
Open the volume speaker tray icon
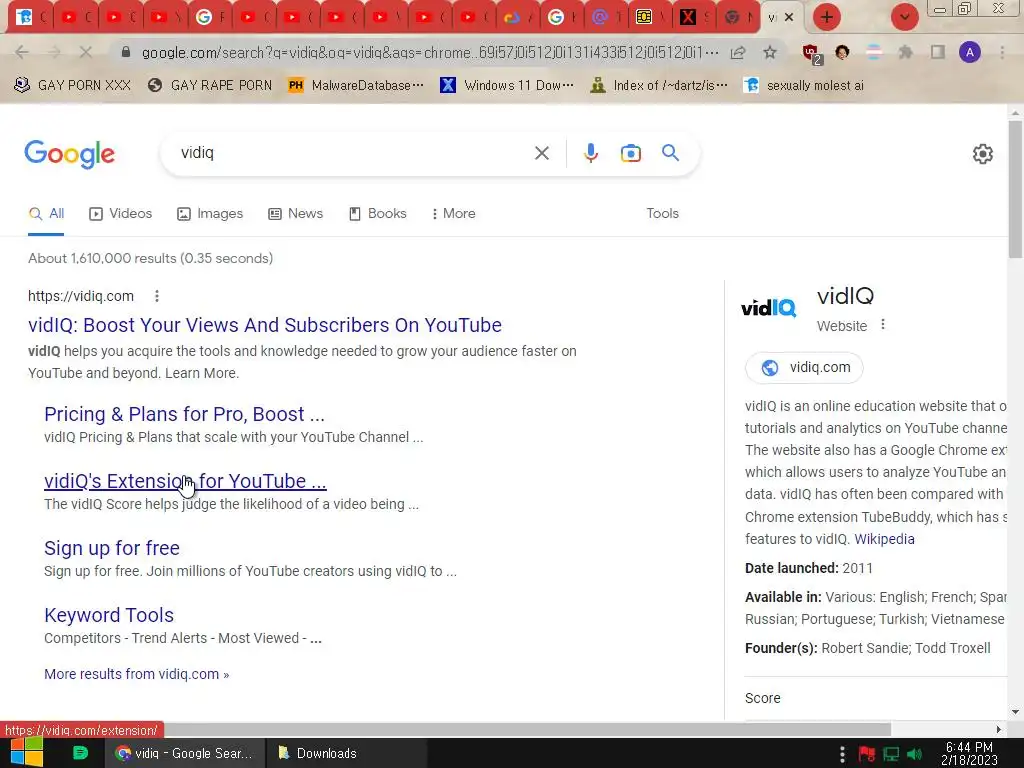point(915,754)
